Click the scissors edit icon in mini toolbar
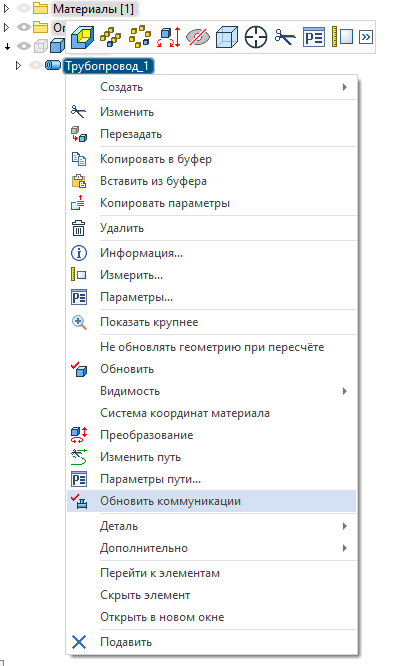393x666 pixels. click(x=285, y=37)
